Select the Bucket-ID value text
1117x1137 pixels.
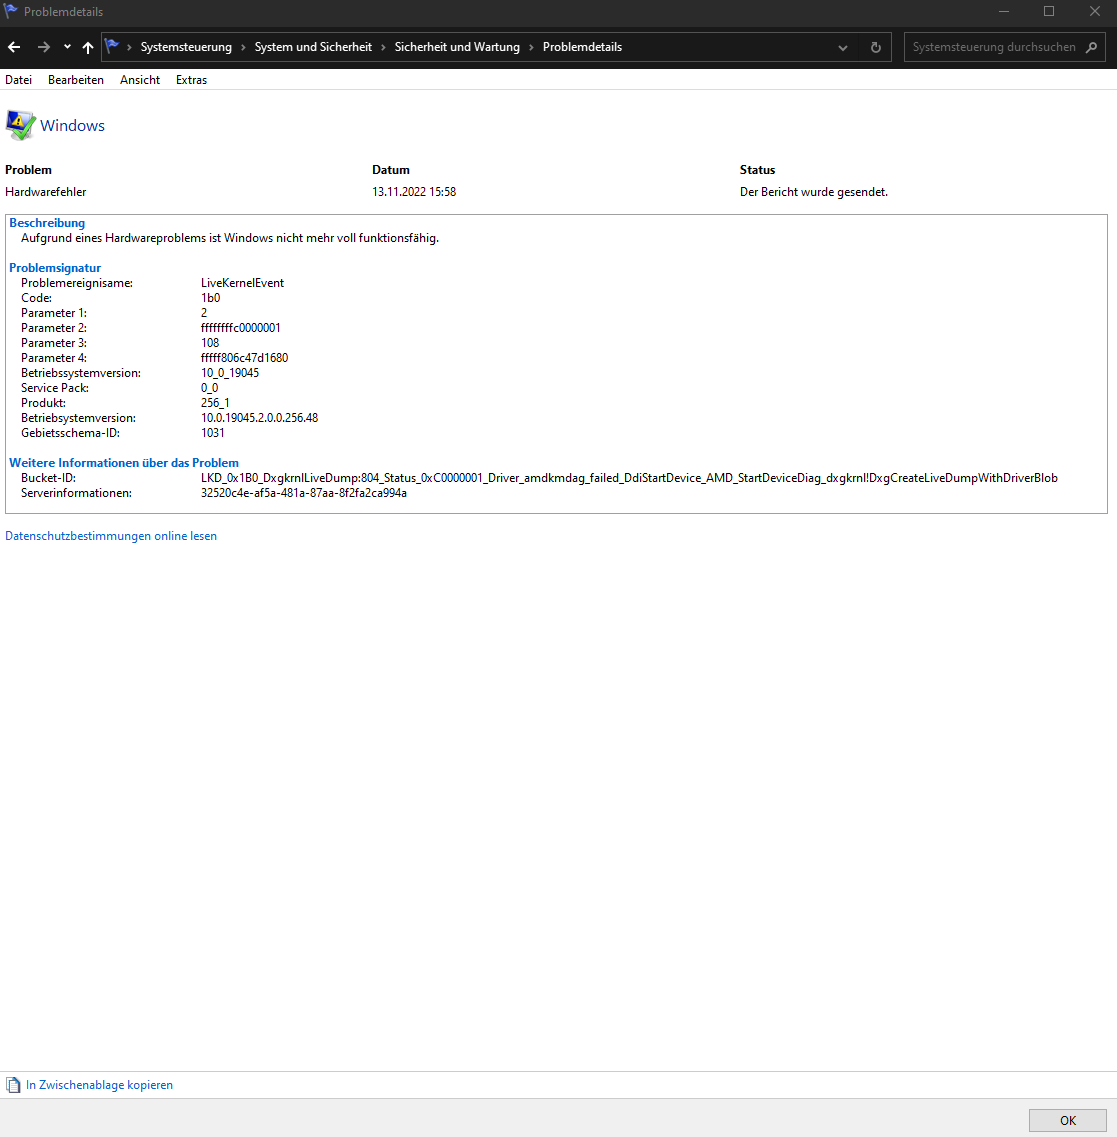click(x=629, y=478)
